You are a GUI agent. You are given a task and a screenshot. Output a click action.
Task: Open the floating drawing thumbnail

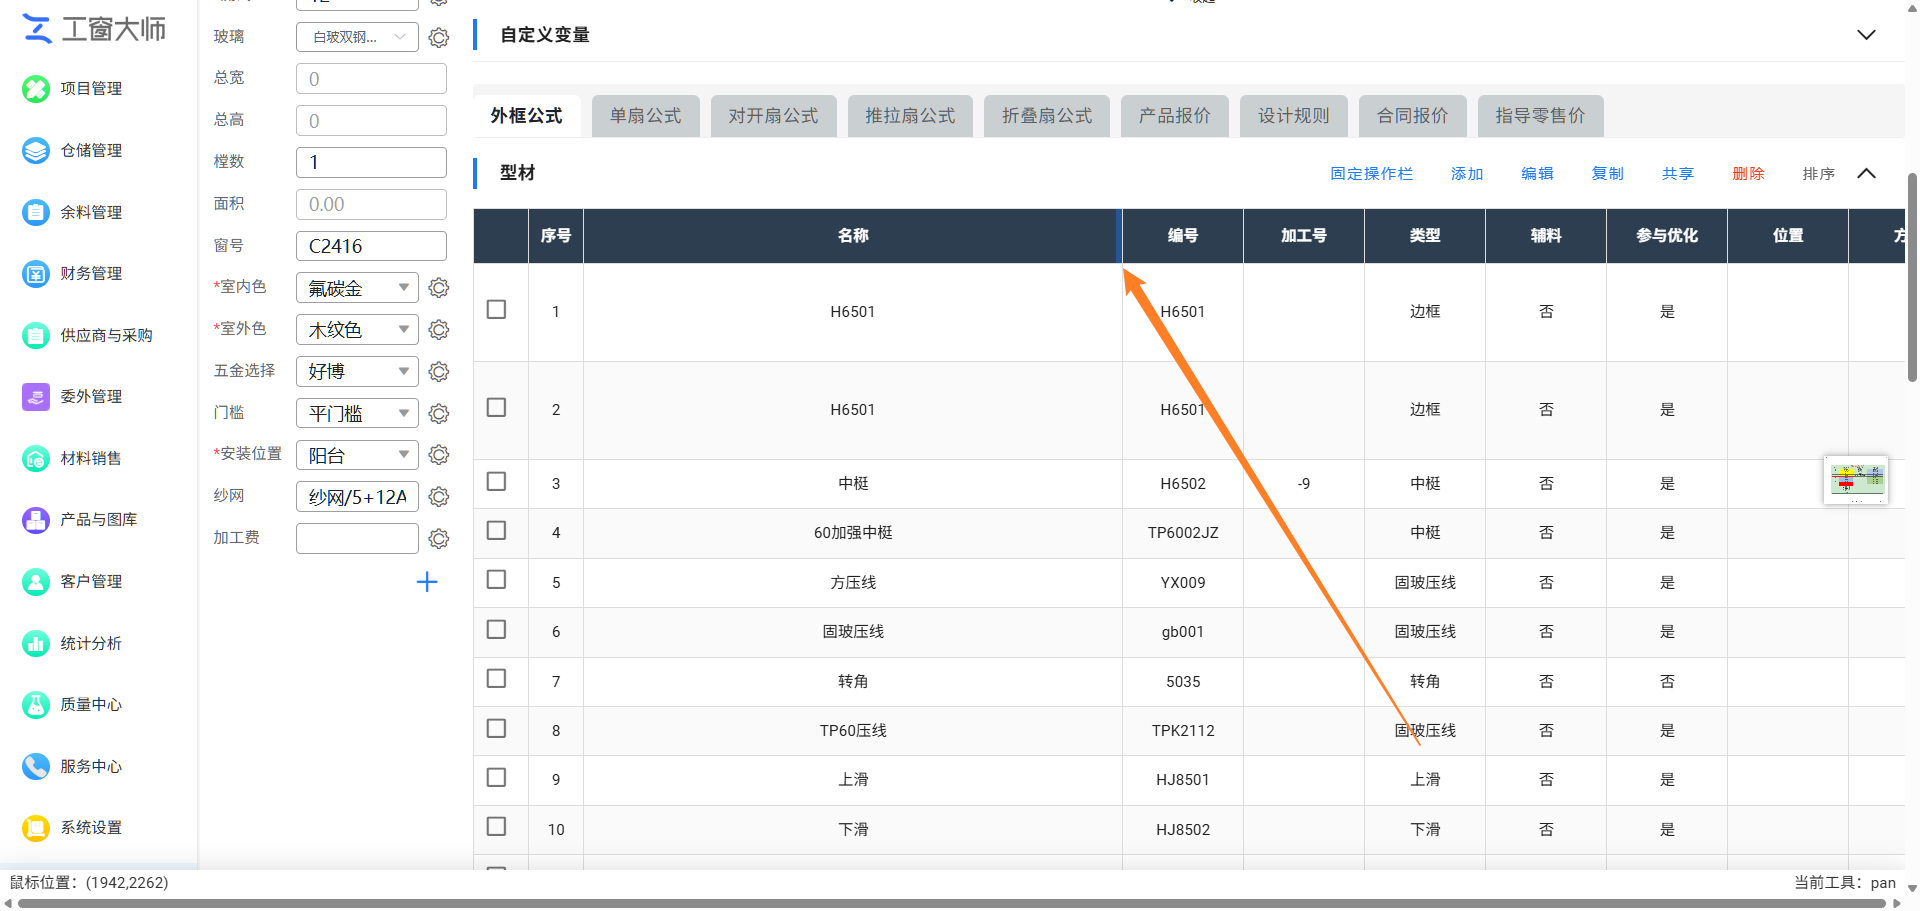coord(1856,480)
